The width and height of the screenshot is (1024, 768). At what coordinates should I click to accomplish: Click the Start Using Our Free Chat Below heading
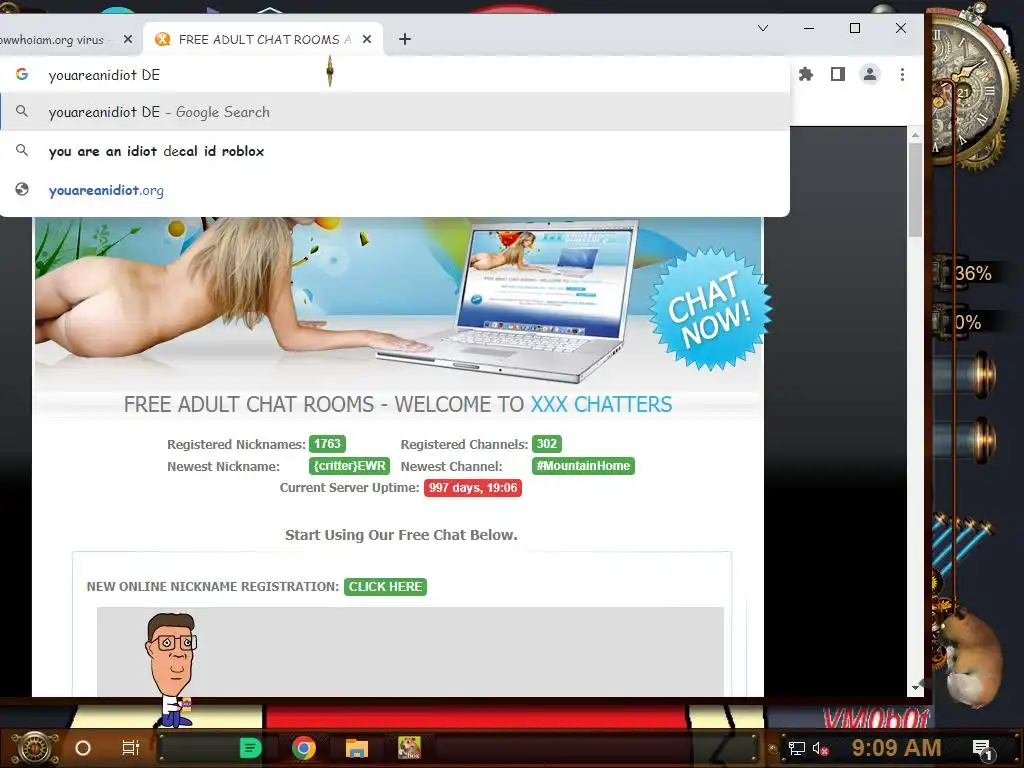[x=402, y=535]
